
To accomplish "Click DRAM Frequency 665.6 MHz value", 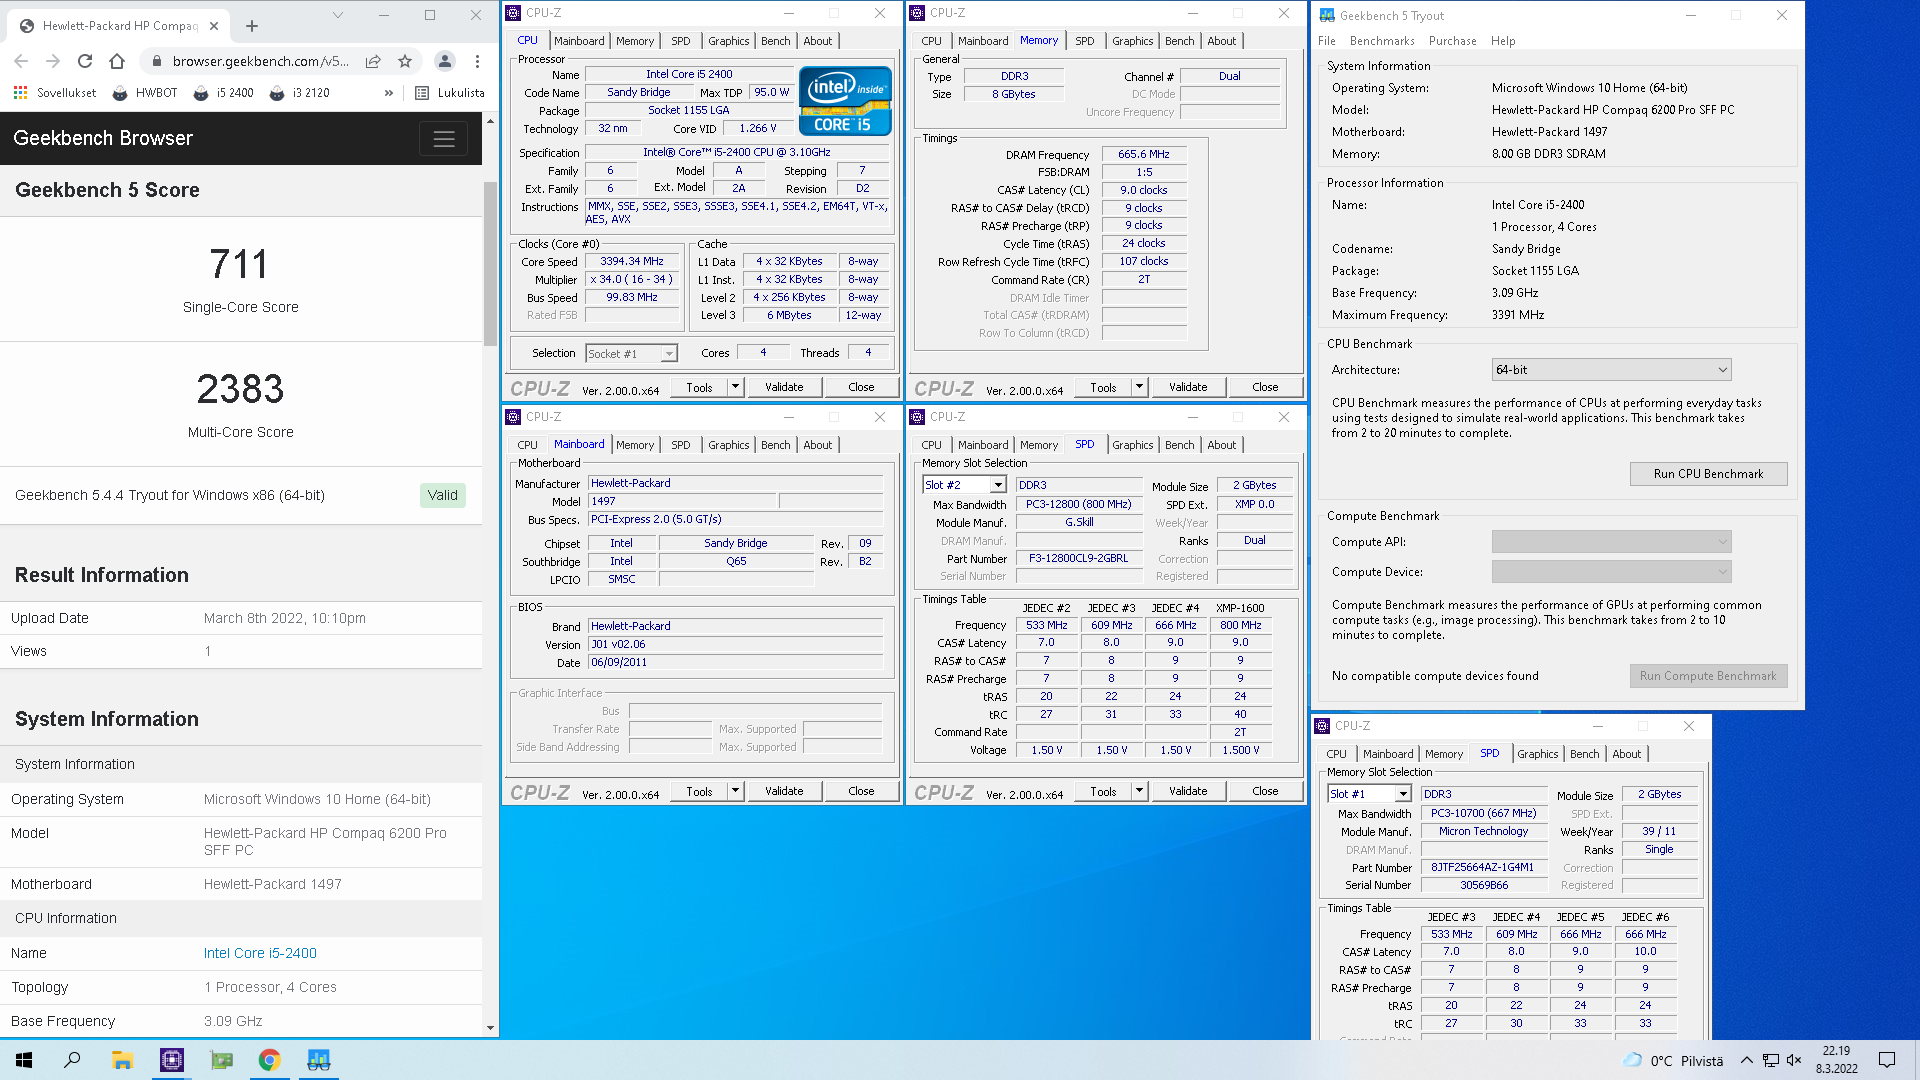I will pyautogui.click(x=1144, y=155).
